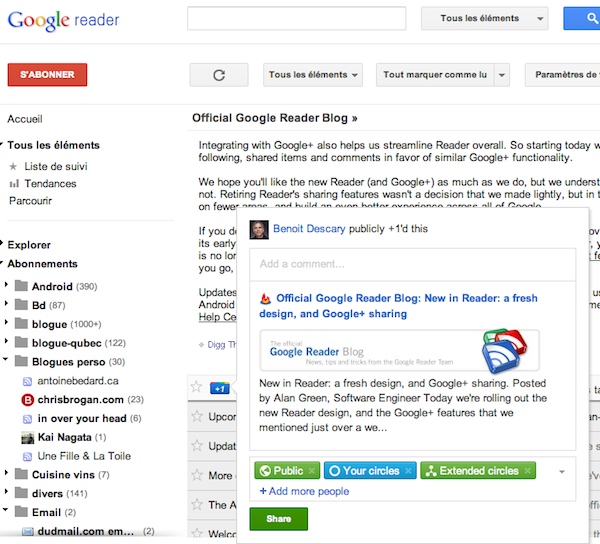Click the dudmail.com envelope icon

click(x=28, y=531)
